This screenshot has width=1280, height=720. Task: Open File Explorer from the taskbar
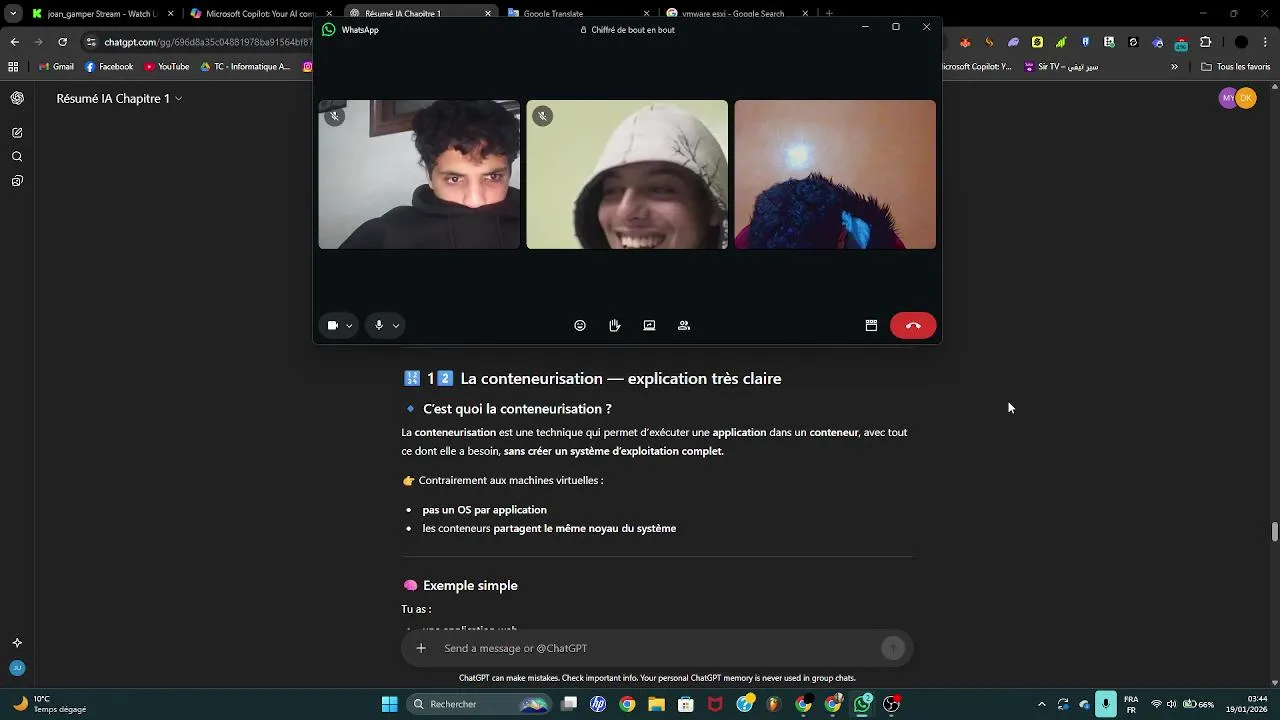656,704
